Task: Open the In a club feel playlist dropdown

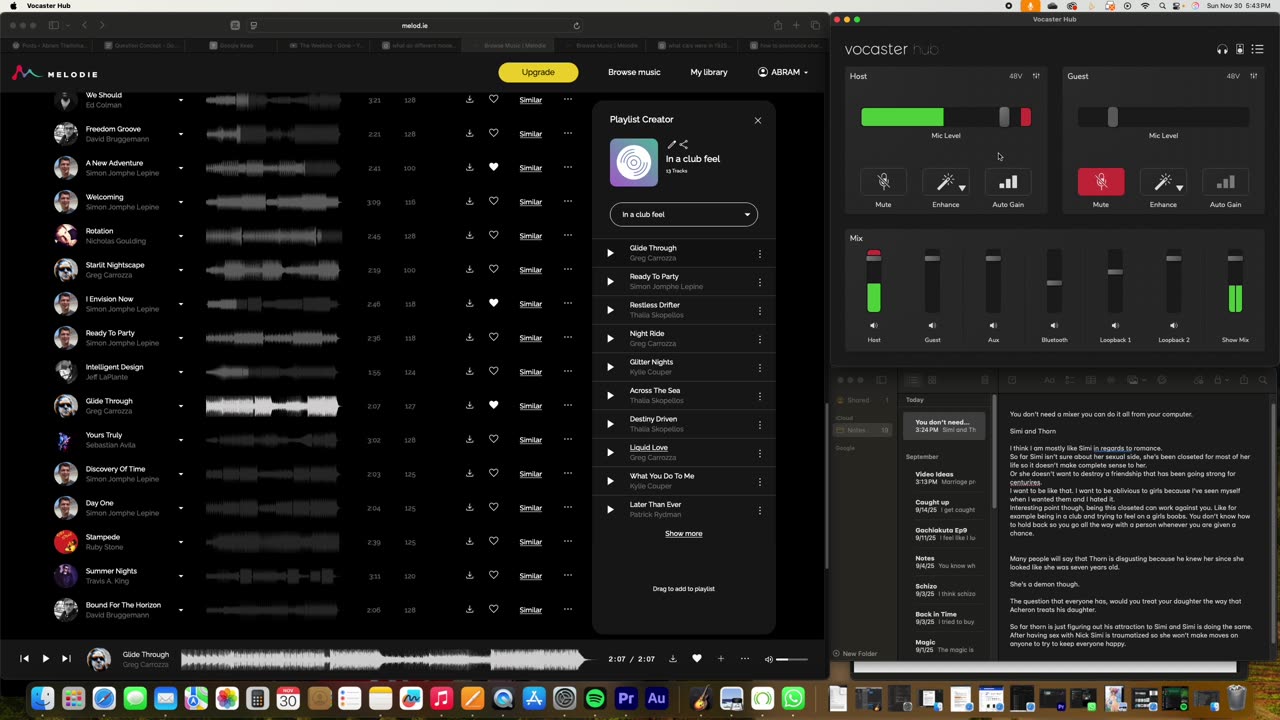Action: [684, 214]
